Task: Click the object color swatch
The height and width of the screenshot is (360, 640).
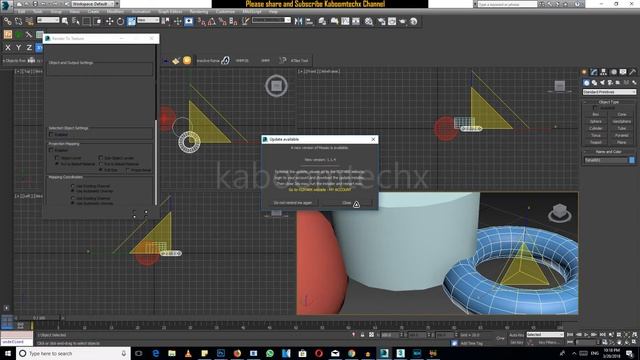Action: point(632,160)
